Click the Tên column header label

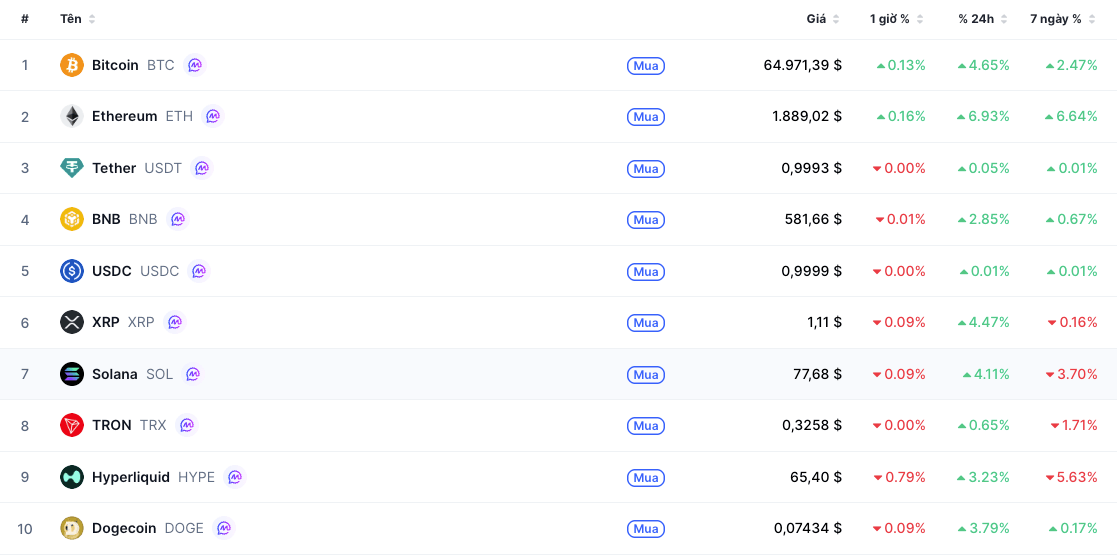pos(71,19)
